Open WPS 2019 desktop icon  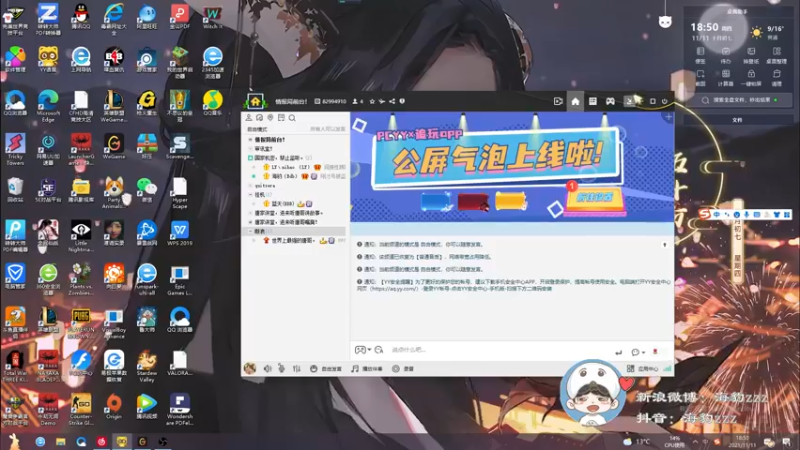point(180,234)
